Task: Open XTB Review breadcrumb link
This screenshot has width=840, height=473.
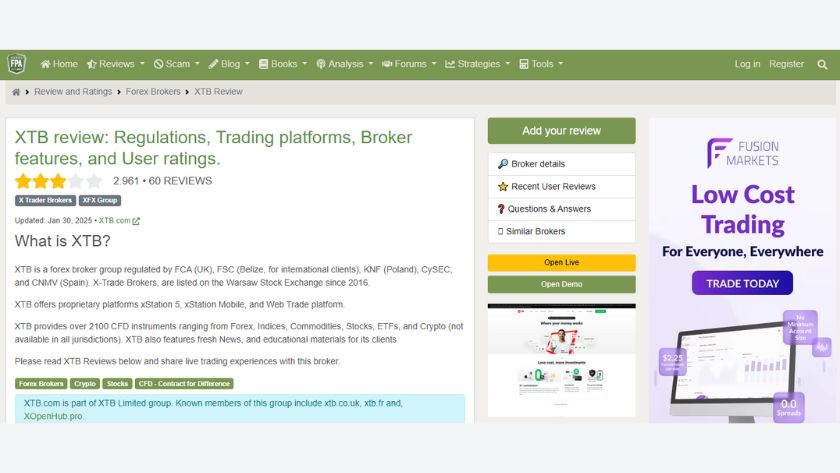Action: point(219,92)
